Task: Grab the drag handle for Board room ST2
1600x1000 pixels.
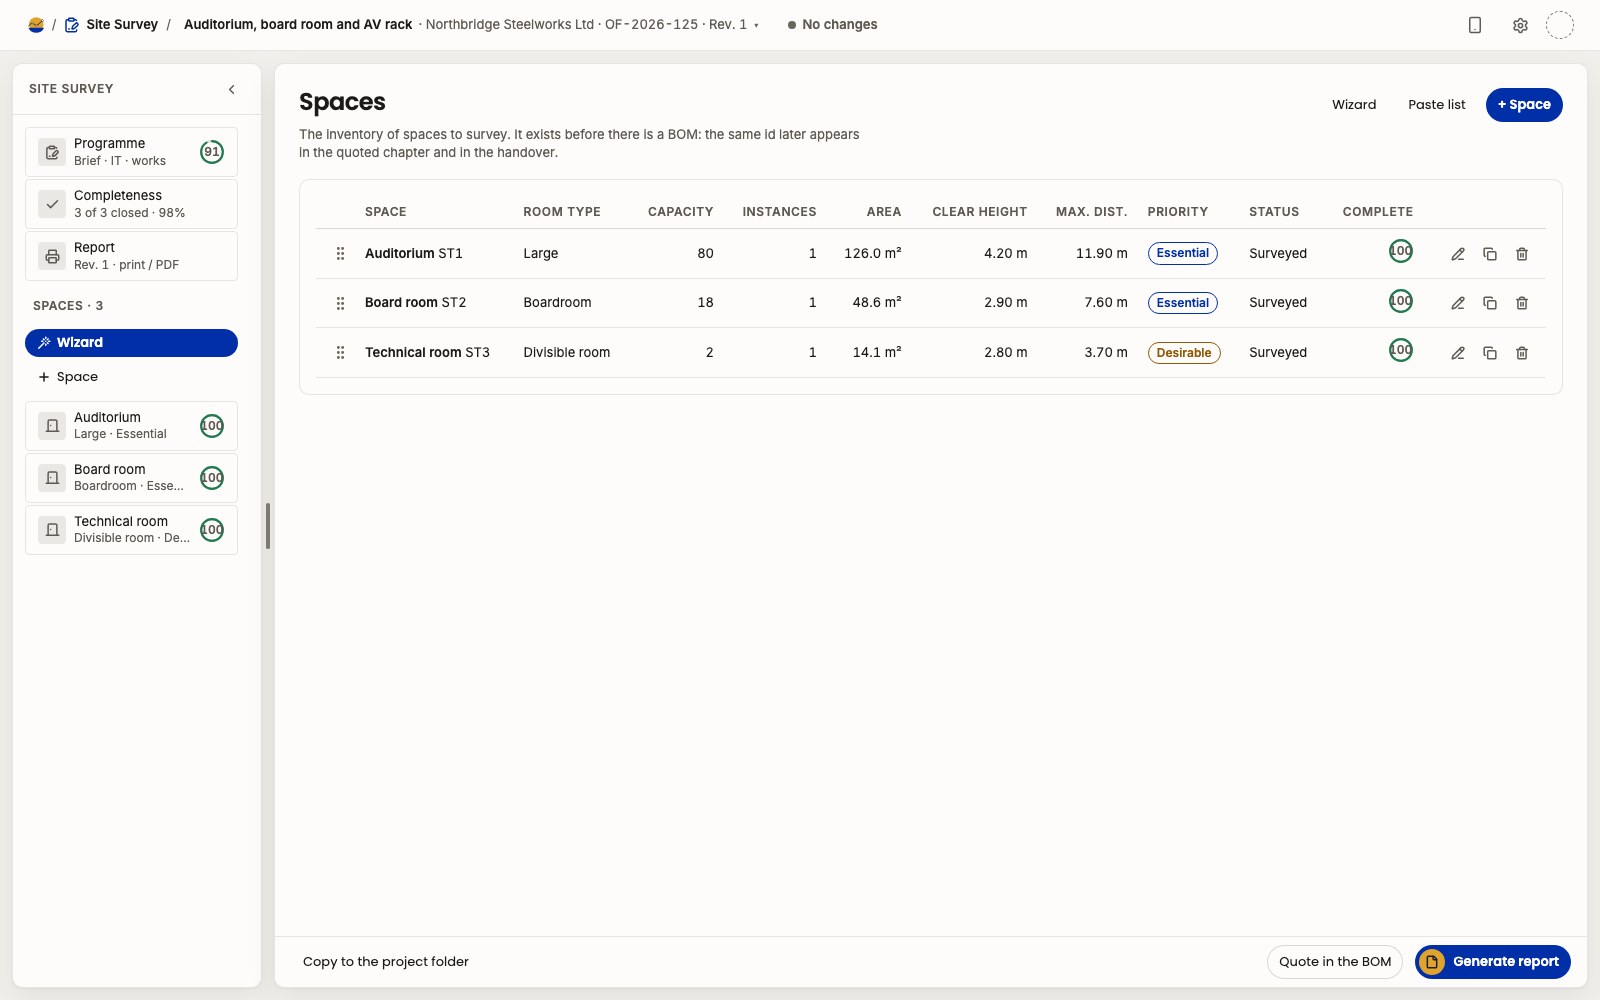Action: coord(340,303)
